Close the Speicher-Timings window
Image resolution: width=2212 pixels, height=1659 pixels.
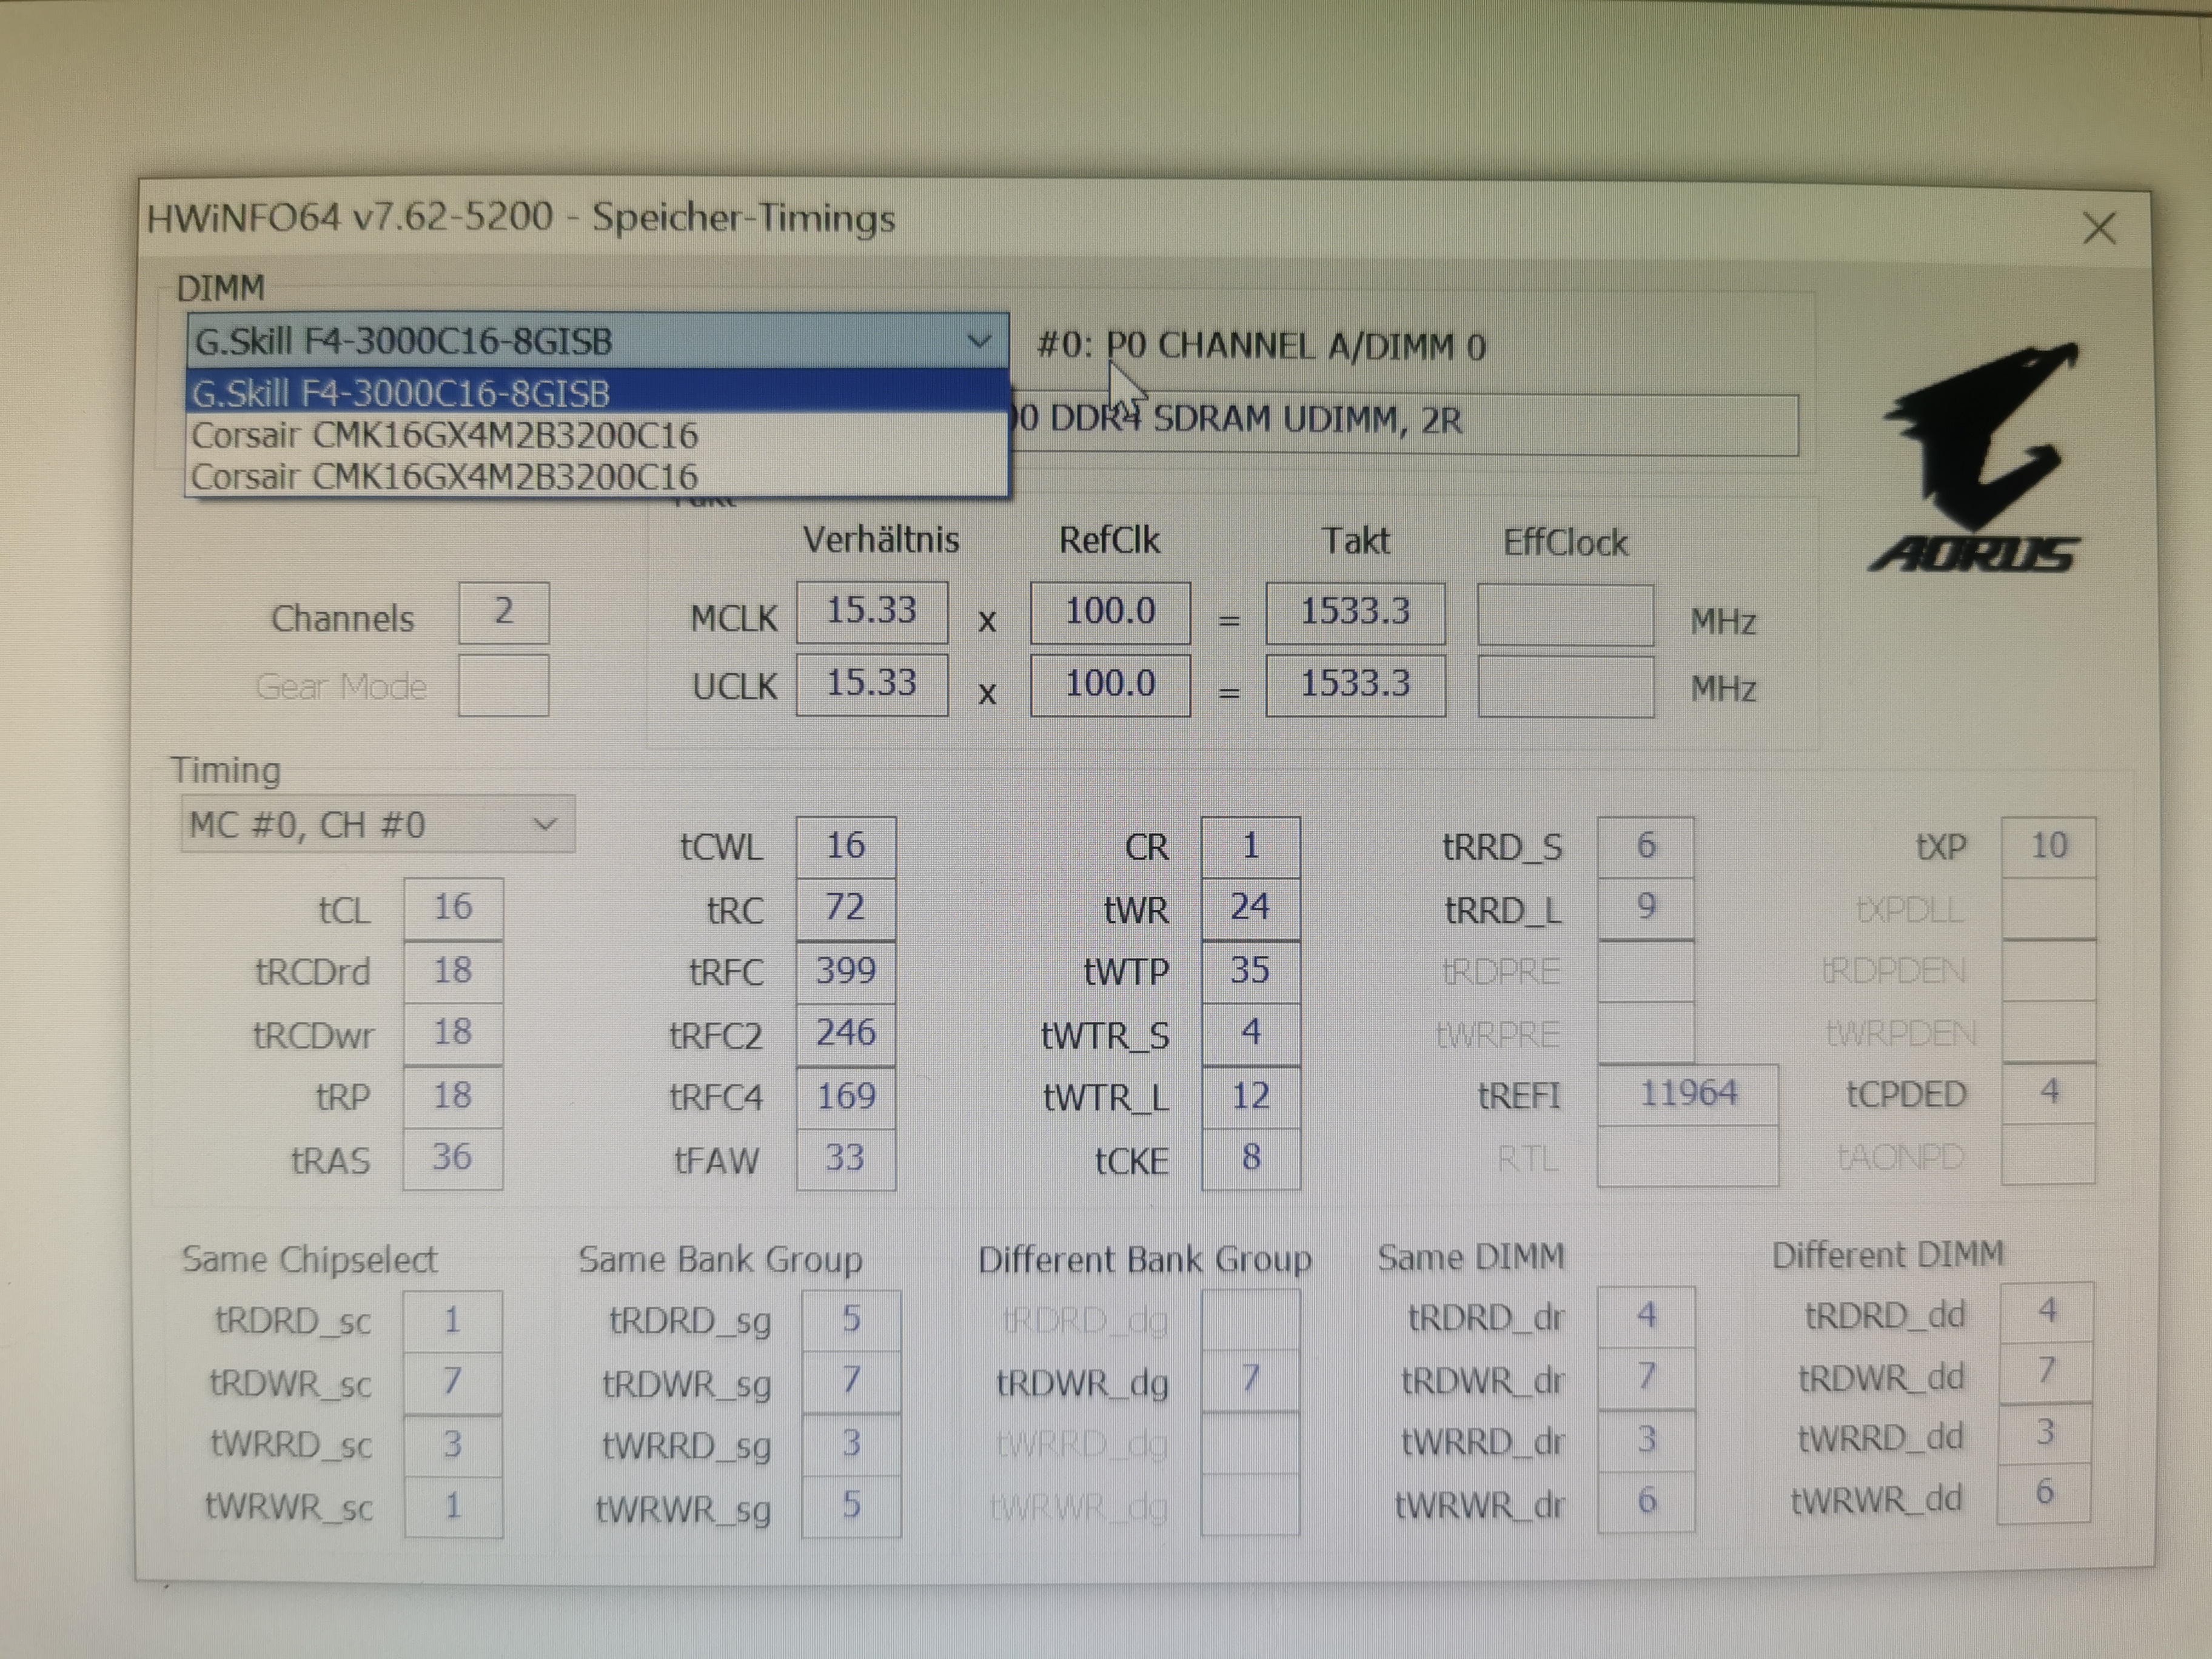click(x=2098, y=229)
